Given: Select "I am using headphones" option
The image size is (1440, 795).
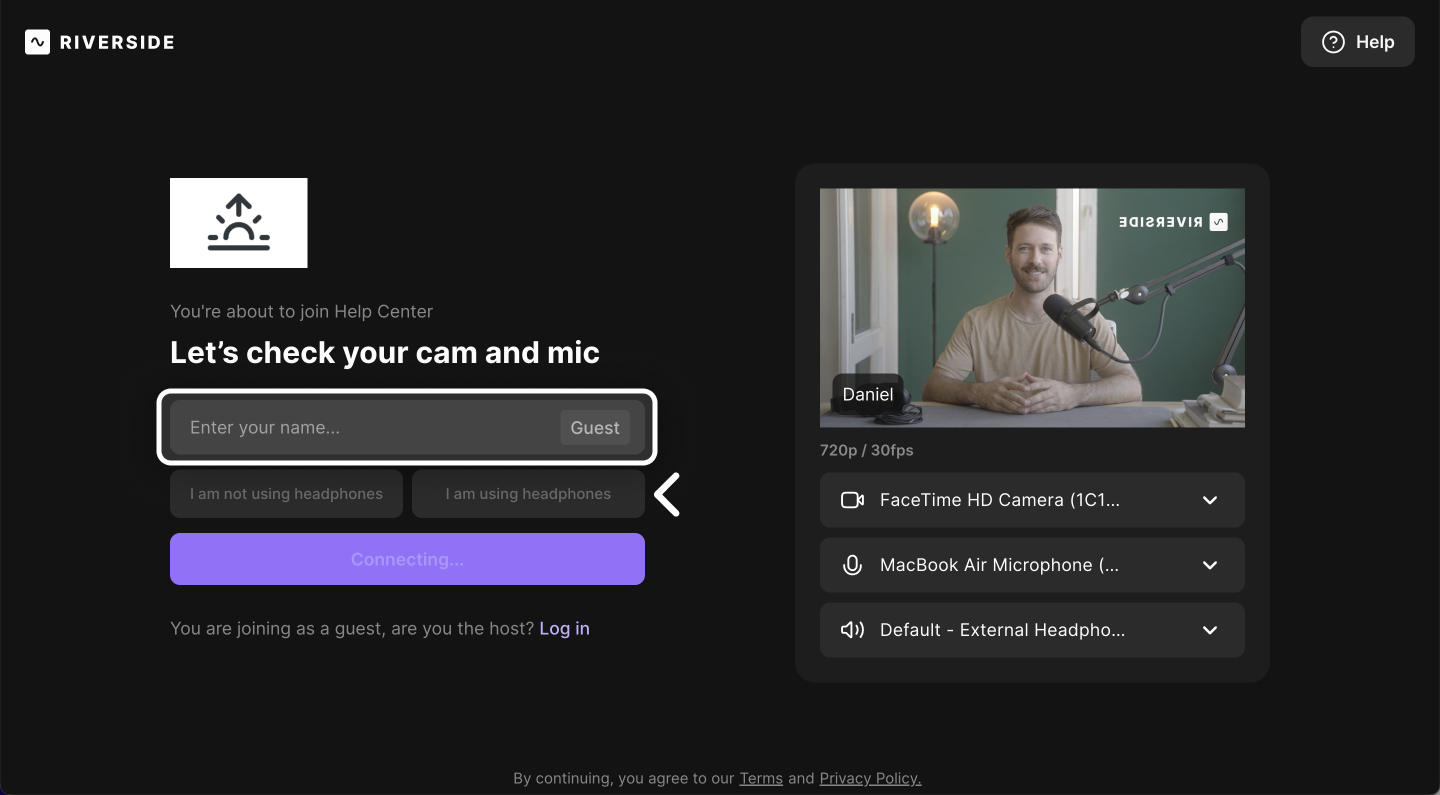Looking at the screenshot, I should coord(528,494).
